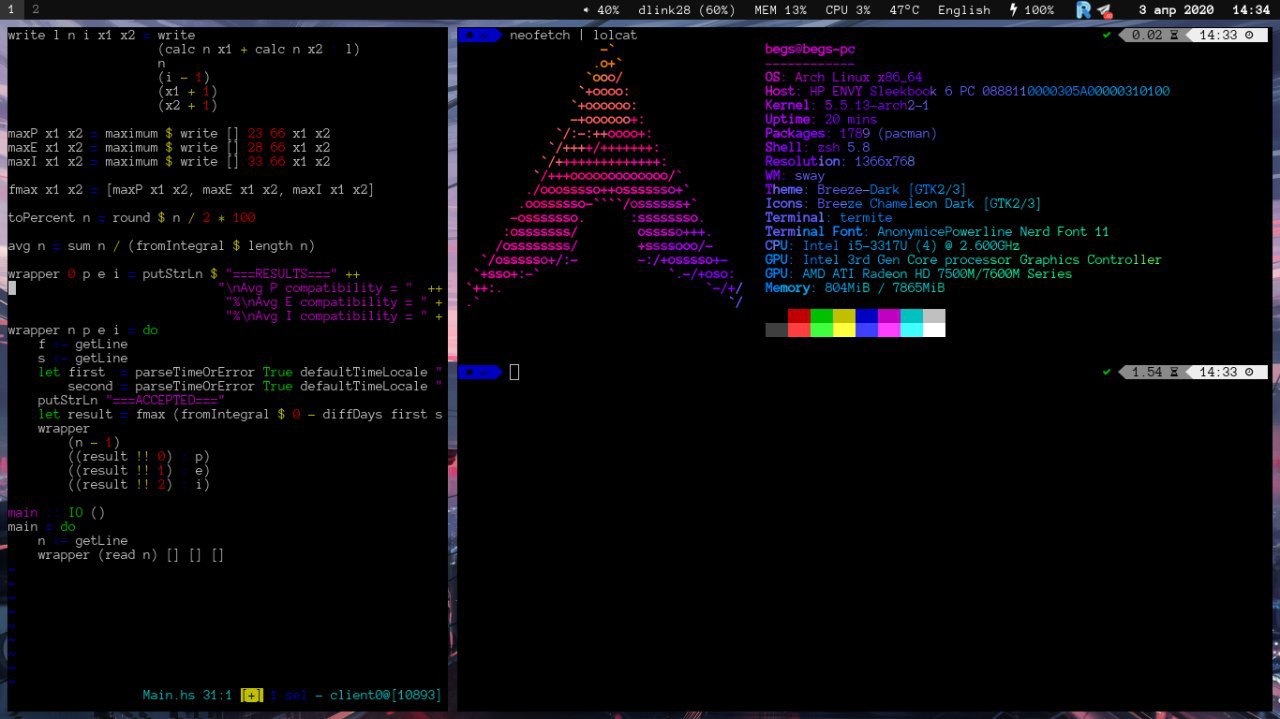The image size is (1280, 719).
Task: Click the 'WM: sway' line
Action: pos(795,175)
